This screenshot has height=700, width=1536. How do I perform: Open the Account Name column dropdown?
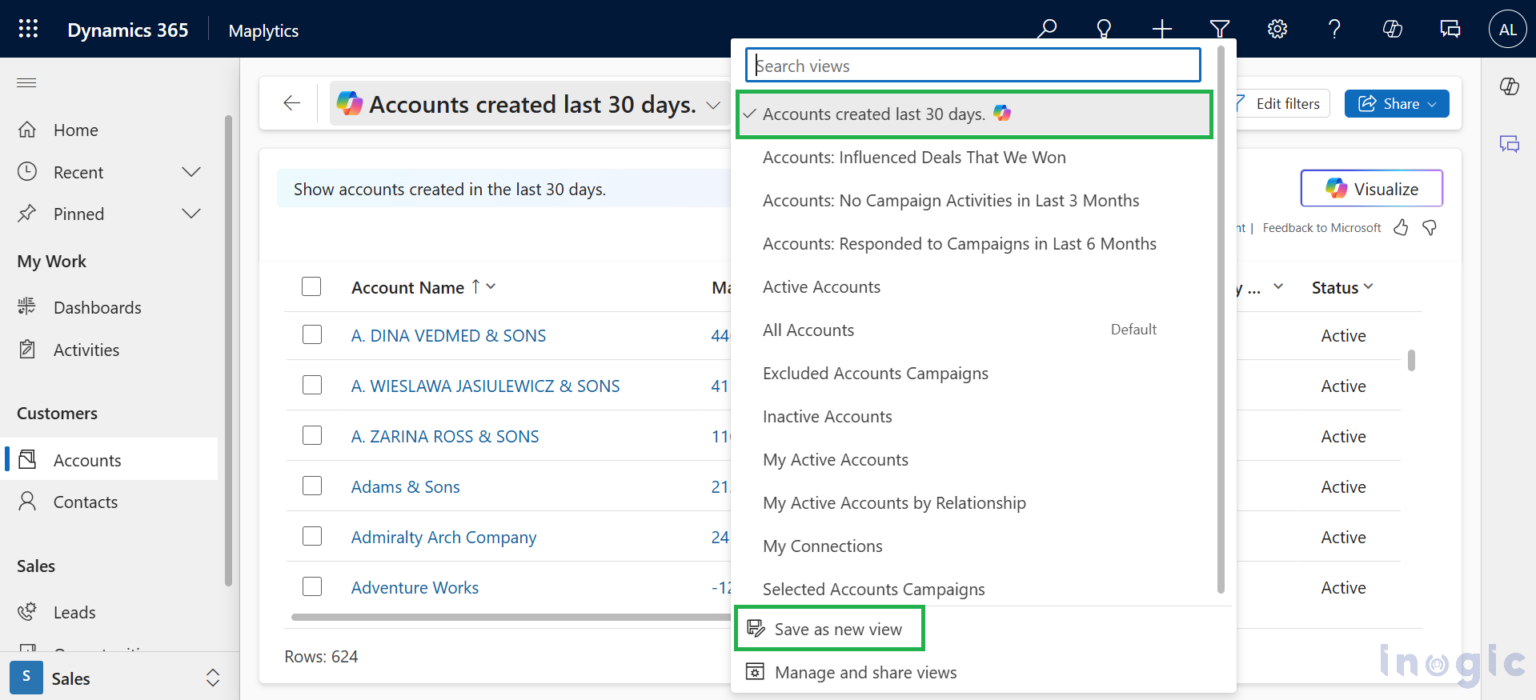[490, 287]
